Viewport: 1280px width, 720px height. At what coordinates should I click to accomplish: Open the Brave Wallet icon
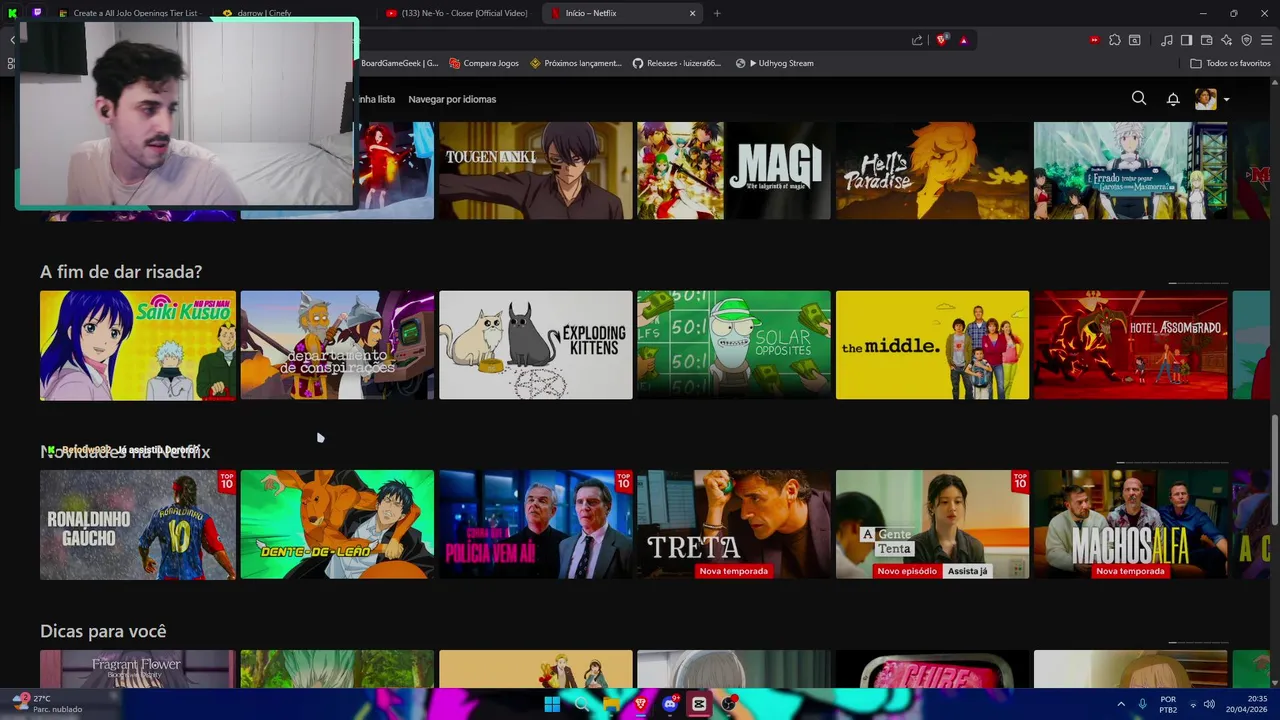(x=1206, y=40)
